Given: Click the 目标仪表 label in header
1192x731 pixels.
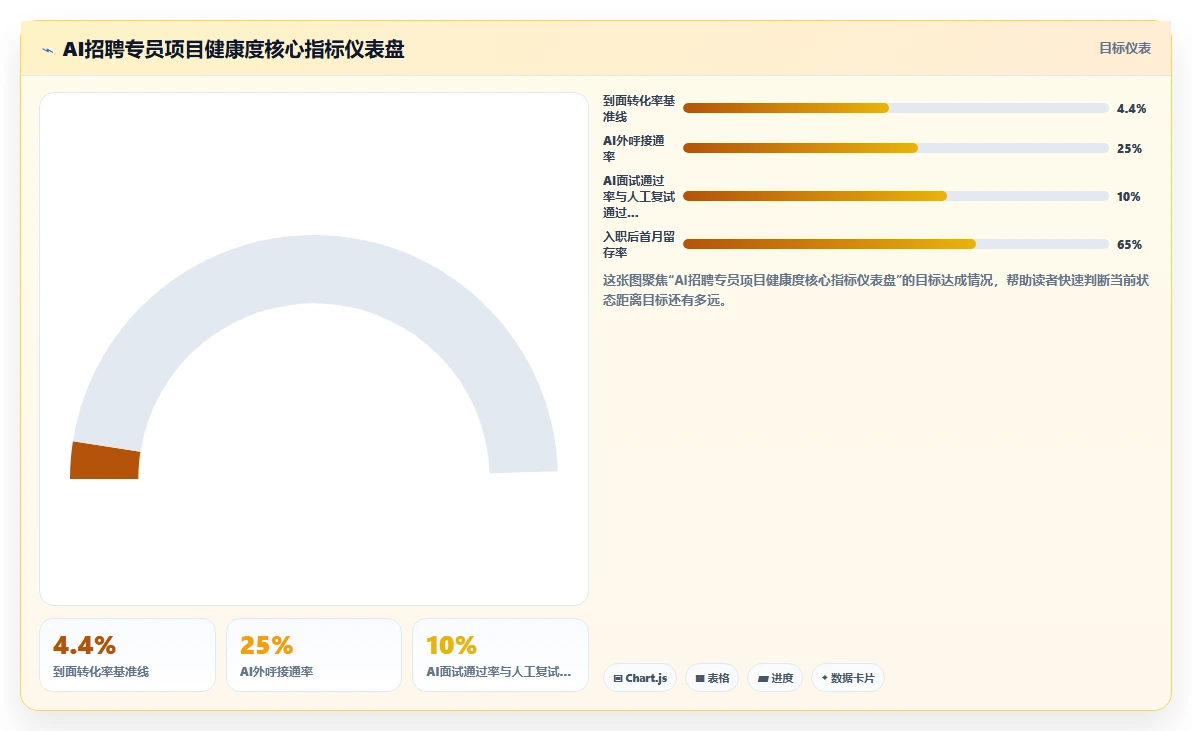Looking at the screenshot, I should pos(1125,49).
